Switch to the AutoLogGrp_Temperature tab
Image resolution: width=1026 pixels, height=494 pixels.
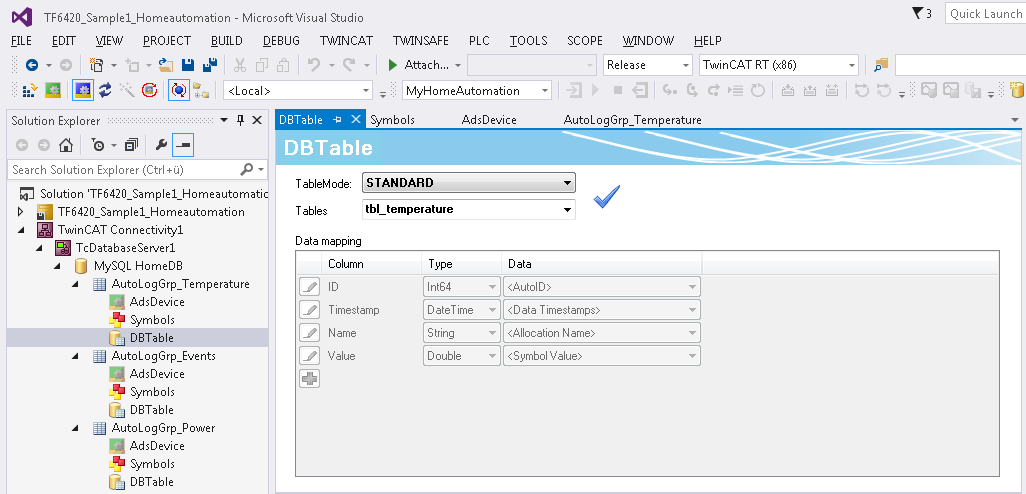coord(632,120)
